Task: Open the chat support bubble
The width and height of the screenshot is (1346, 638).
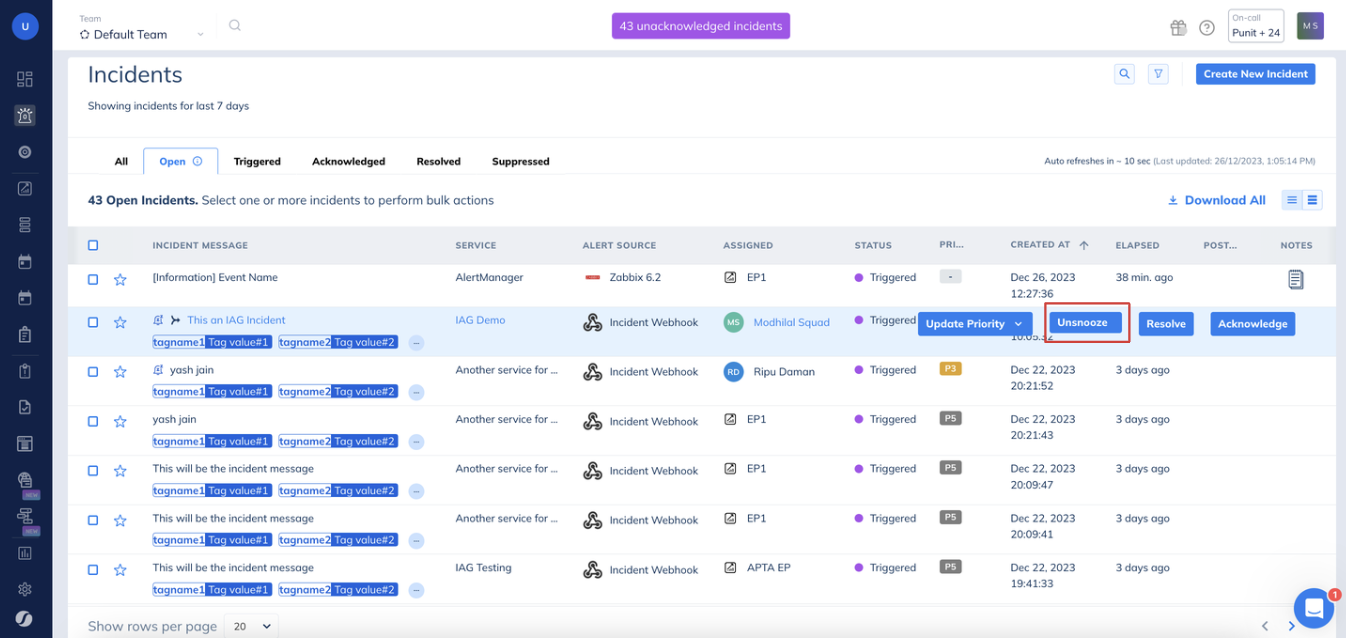Action: click(x=1313, y=608)
